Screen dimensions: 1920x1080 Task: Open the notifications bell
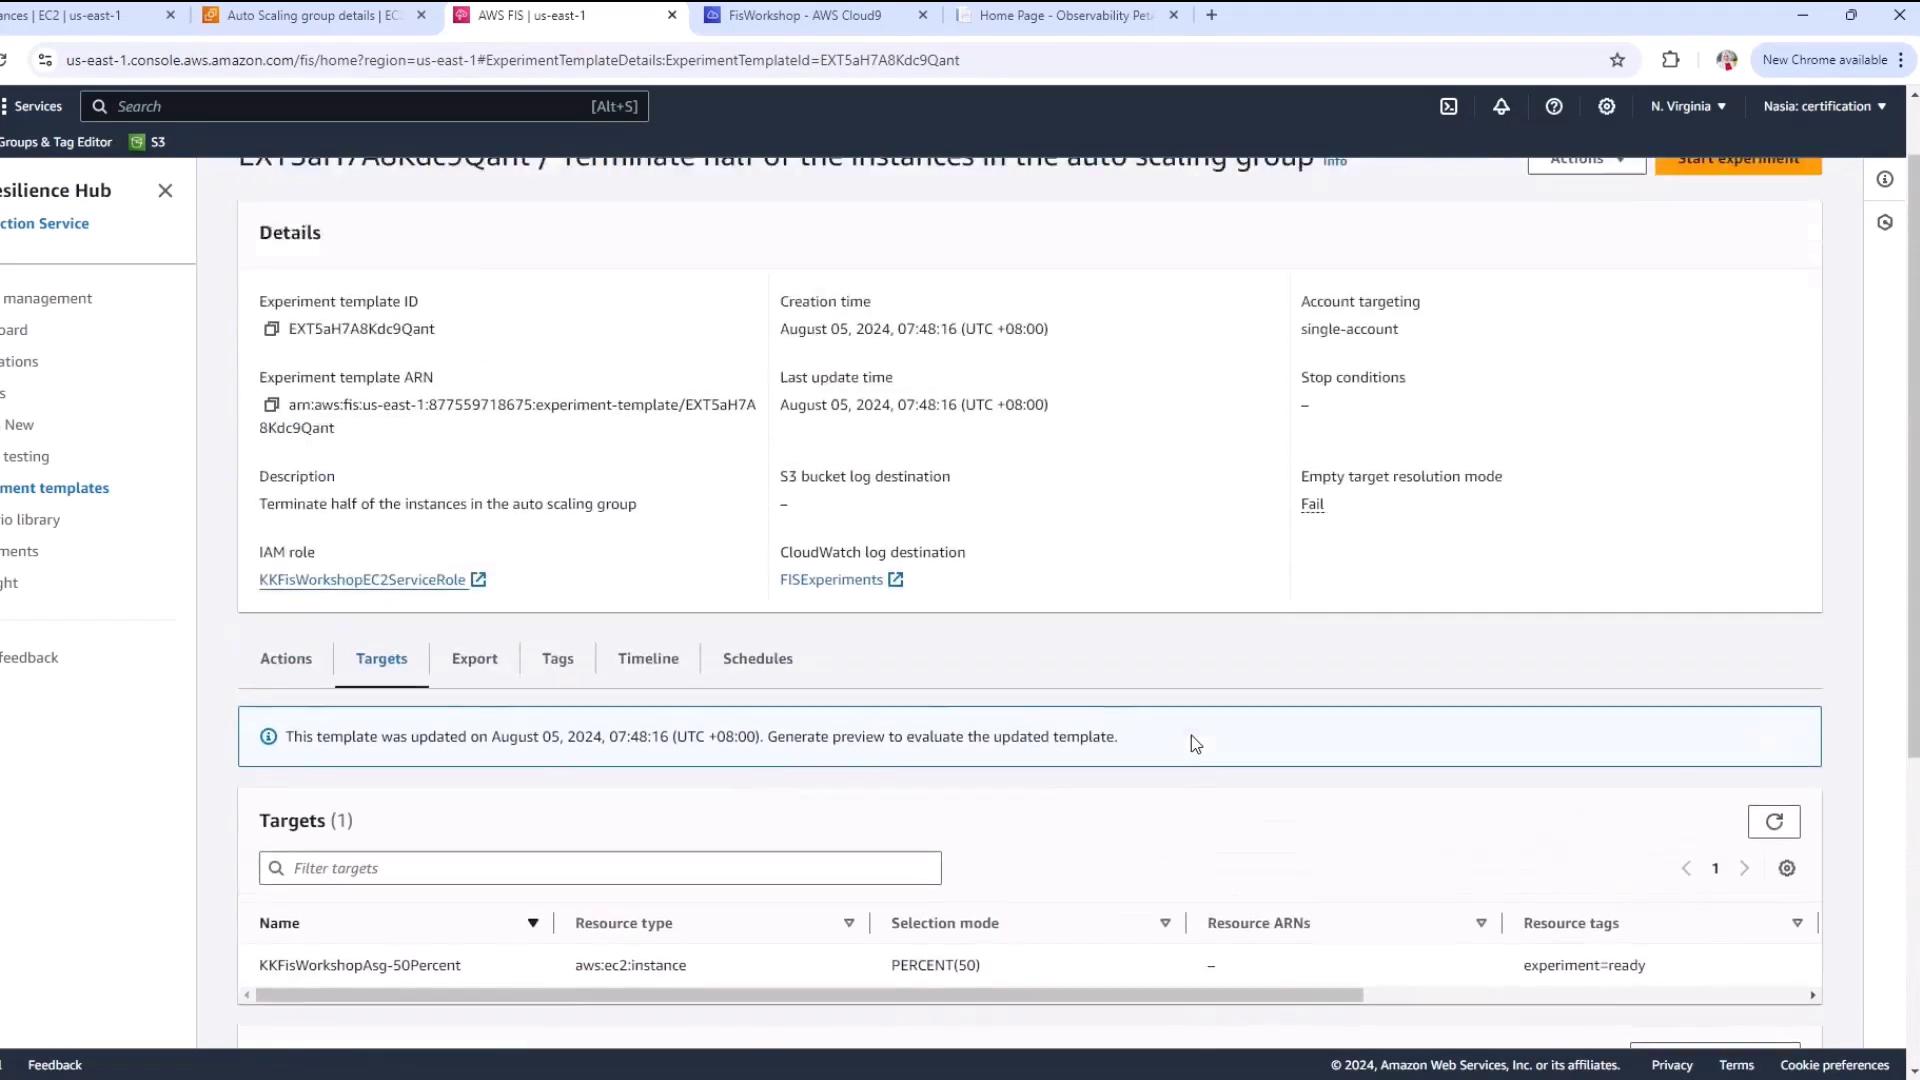click(1501, 106)
